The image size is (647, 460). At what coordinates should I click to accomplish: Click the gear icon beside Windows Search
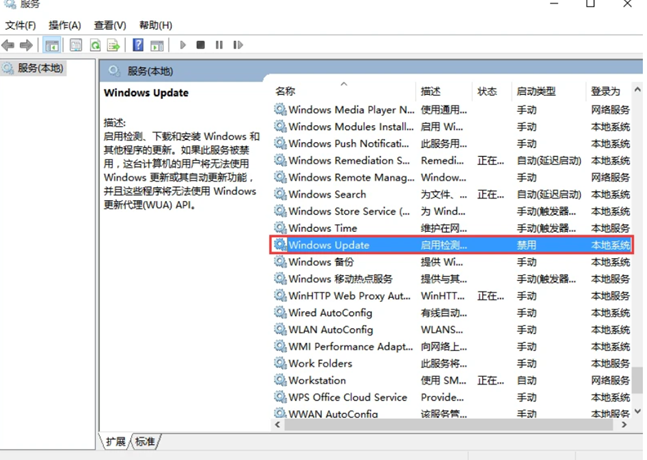click(280, 193)
